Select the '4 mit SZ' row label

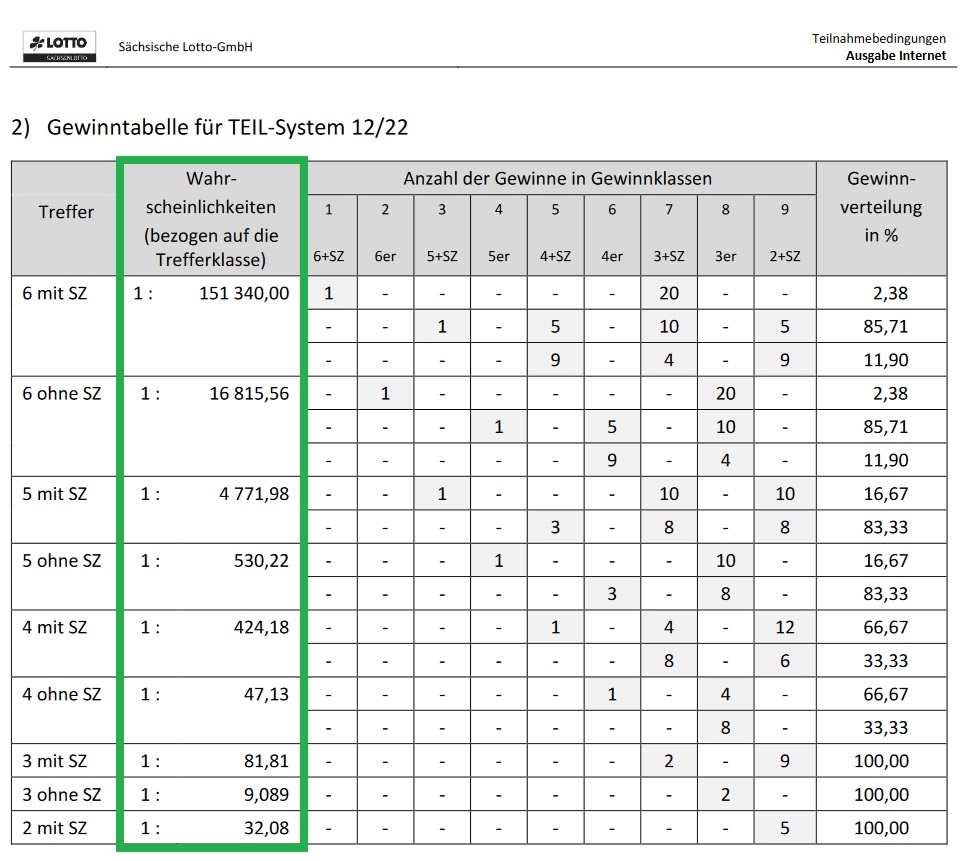[55, 628]
